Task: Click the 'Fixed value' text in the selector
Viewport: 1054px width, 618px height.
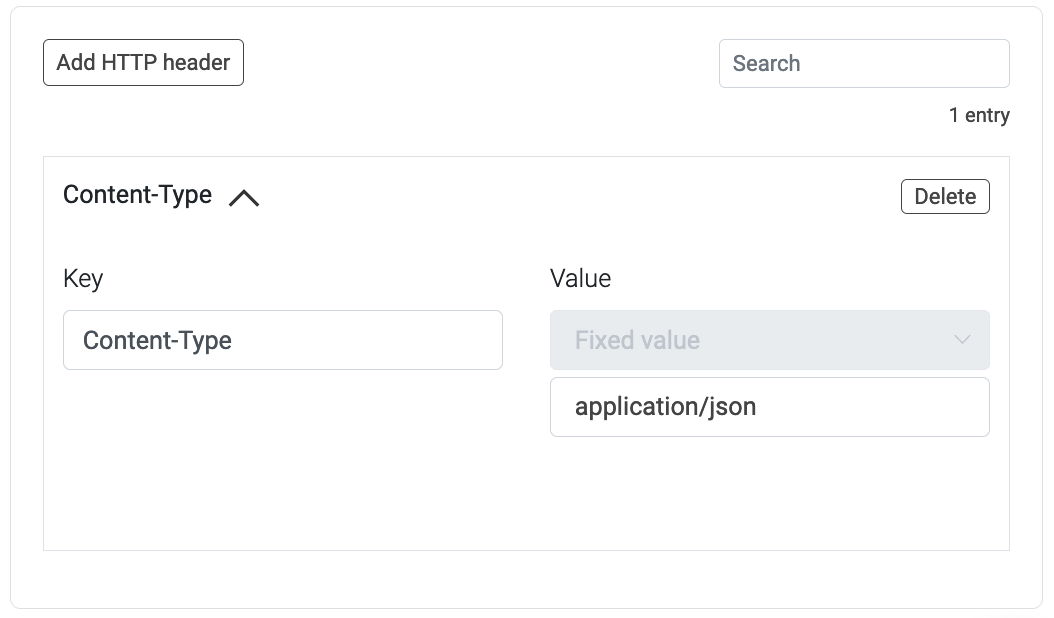Action: point(637,340)
